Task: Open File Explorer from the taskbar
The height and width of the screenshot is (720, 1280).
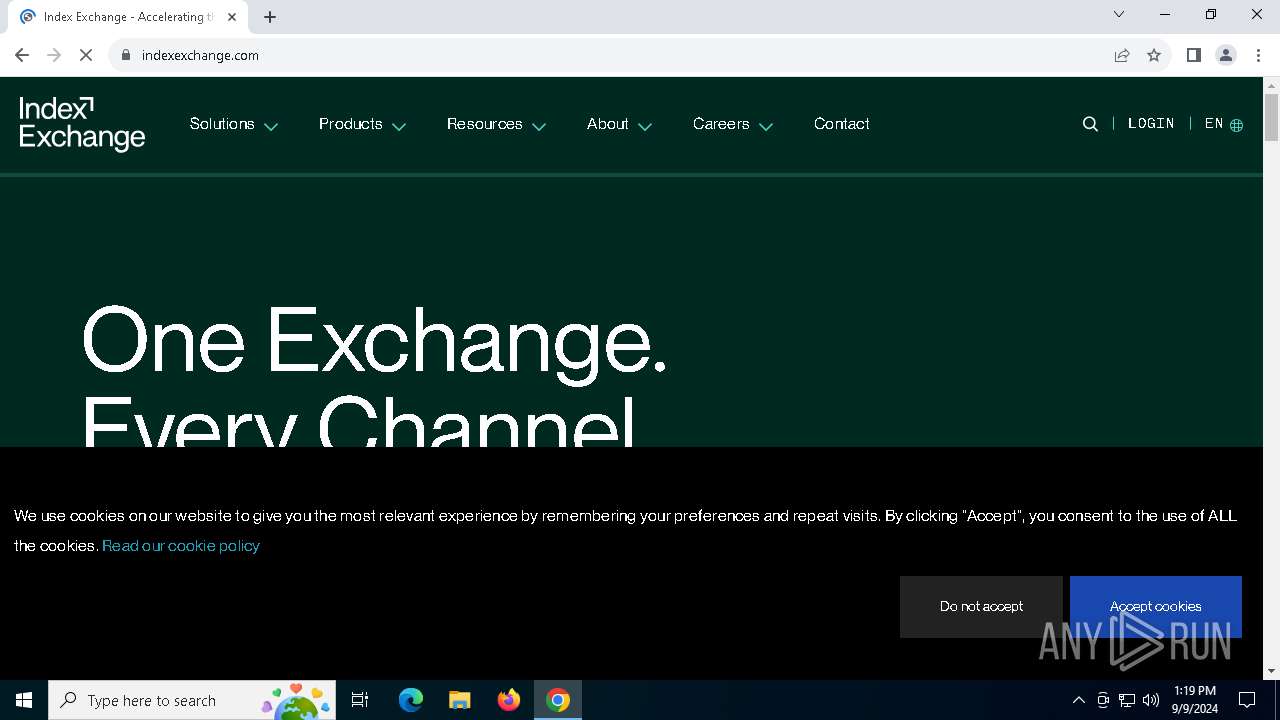Action: click(460, 700)
